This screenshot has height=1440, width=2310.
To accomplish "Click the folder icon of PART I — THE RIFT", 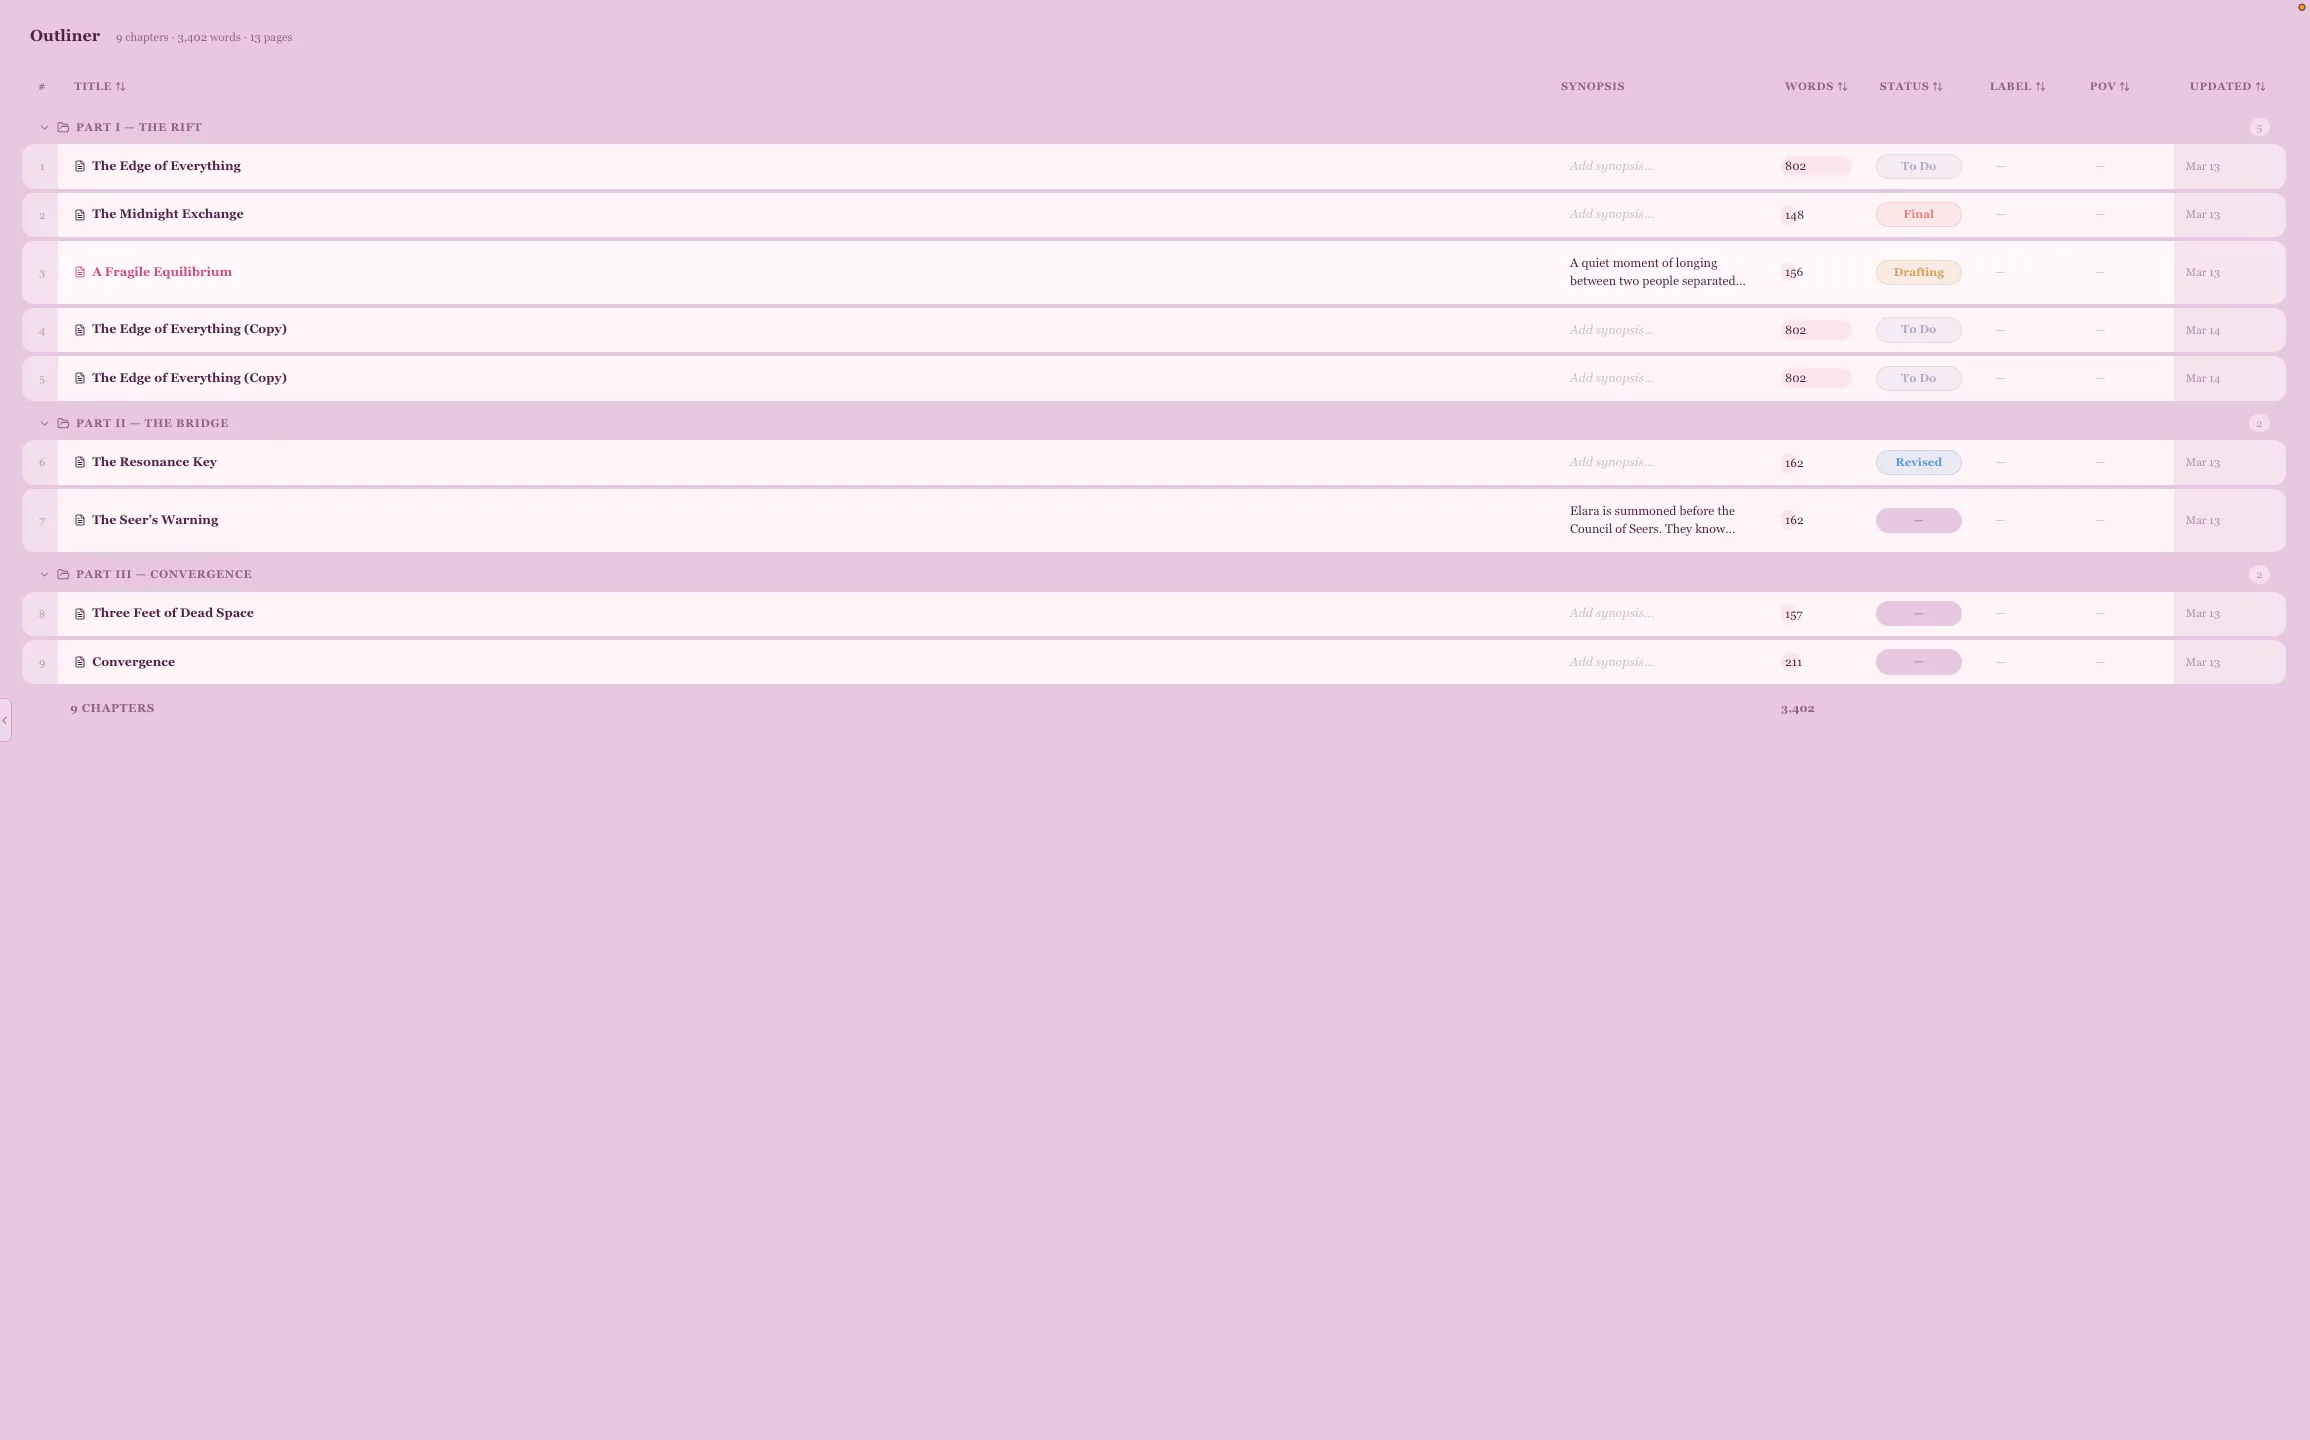I will [62, 127].
